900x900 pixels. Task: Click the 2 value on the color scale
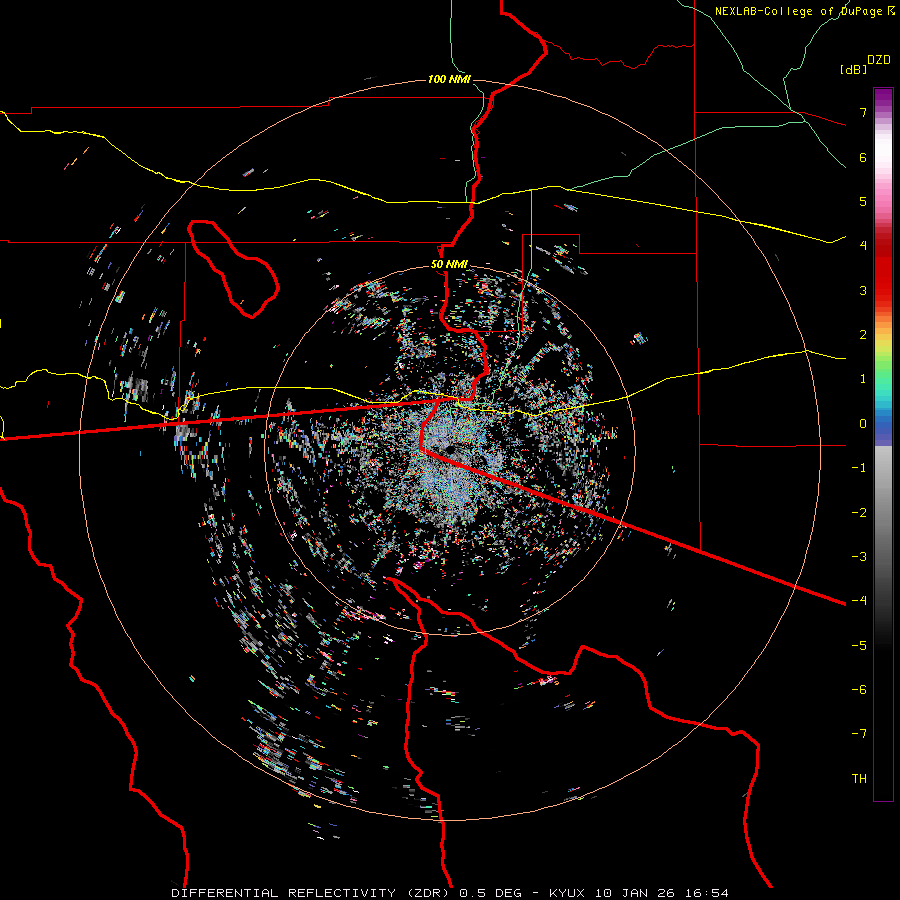pos(863,335)
